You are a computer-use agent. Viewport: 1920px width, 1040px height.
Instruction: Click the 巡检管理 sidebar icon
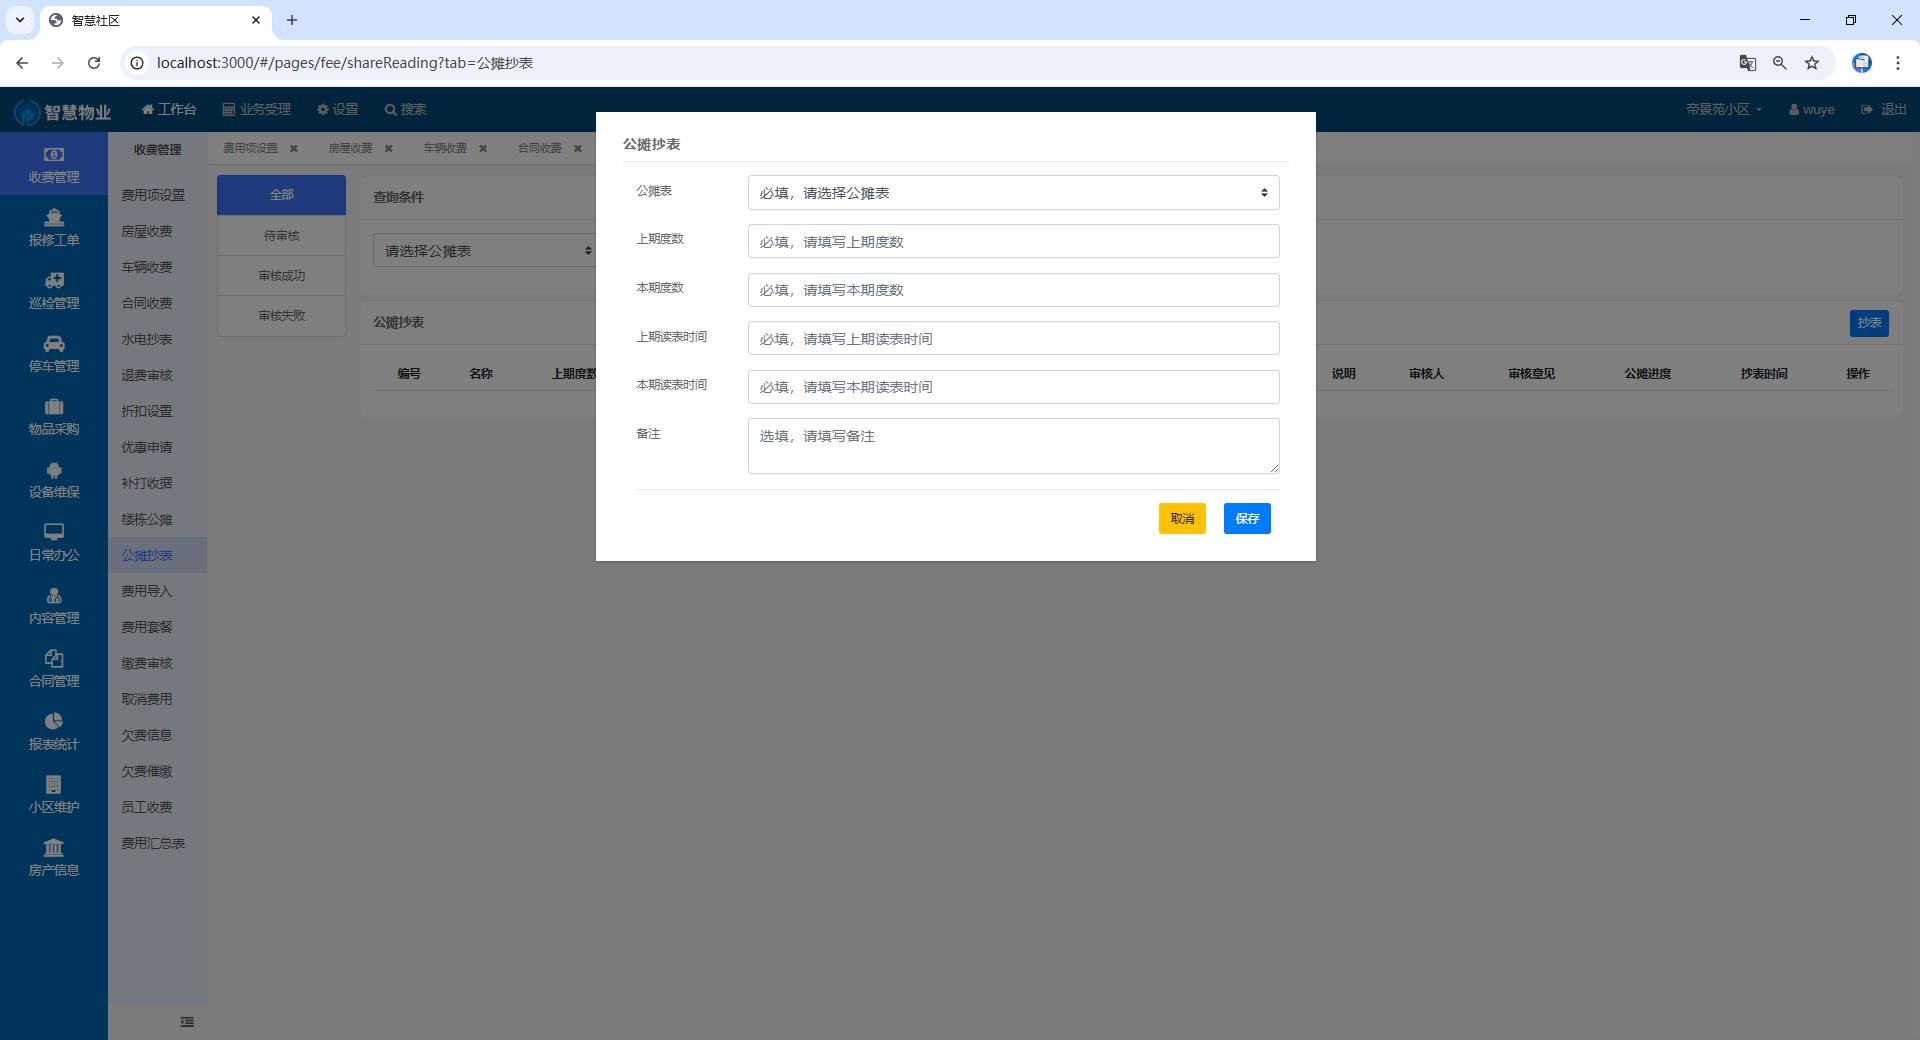tap(54, 281)
